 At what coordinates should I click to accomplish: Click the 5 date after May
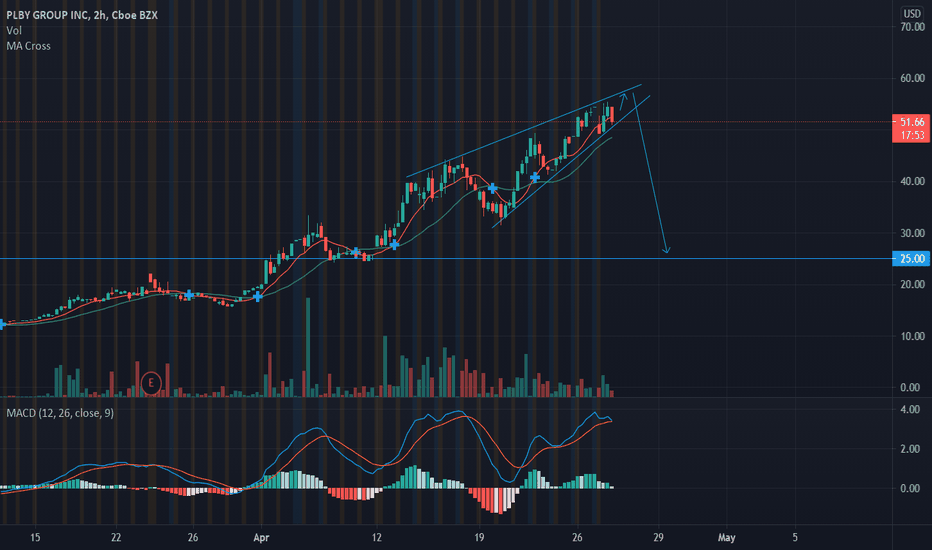click(x=795, y=538)
